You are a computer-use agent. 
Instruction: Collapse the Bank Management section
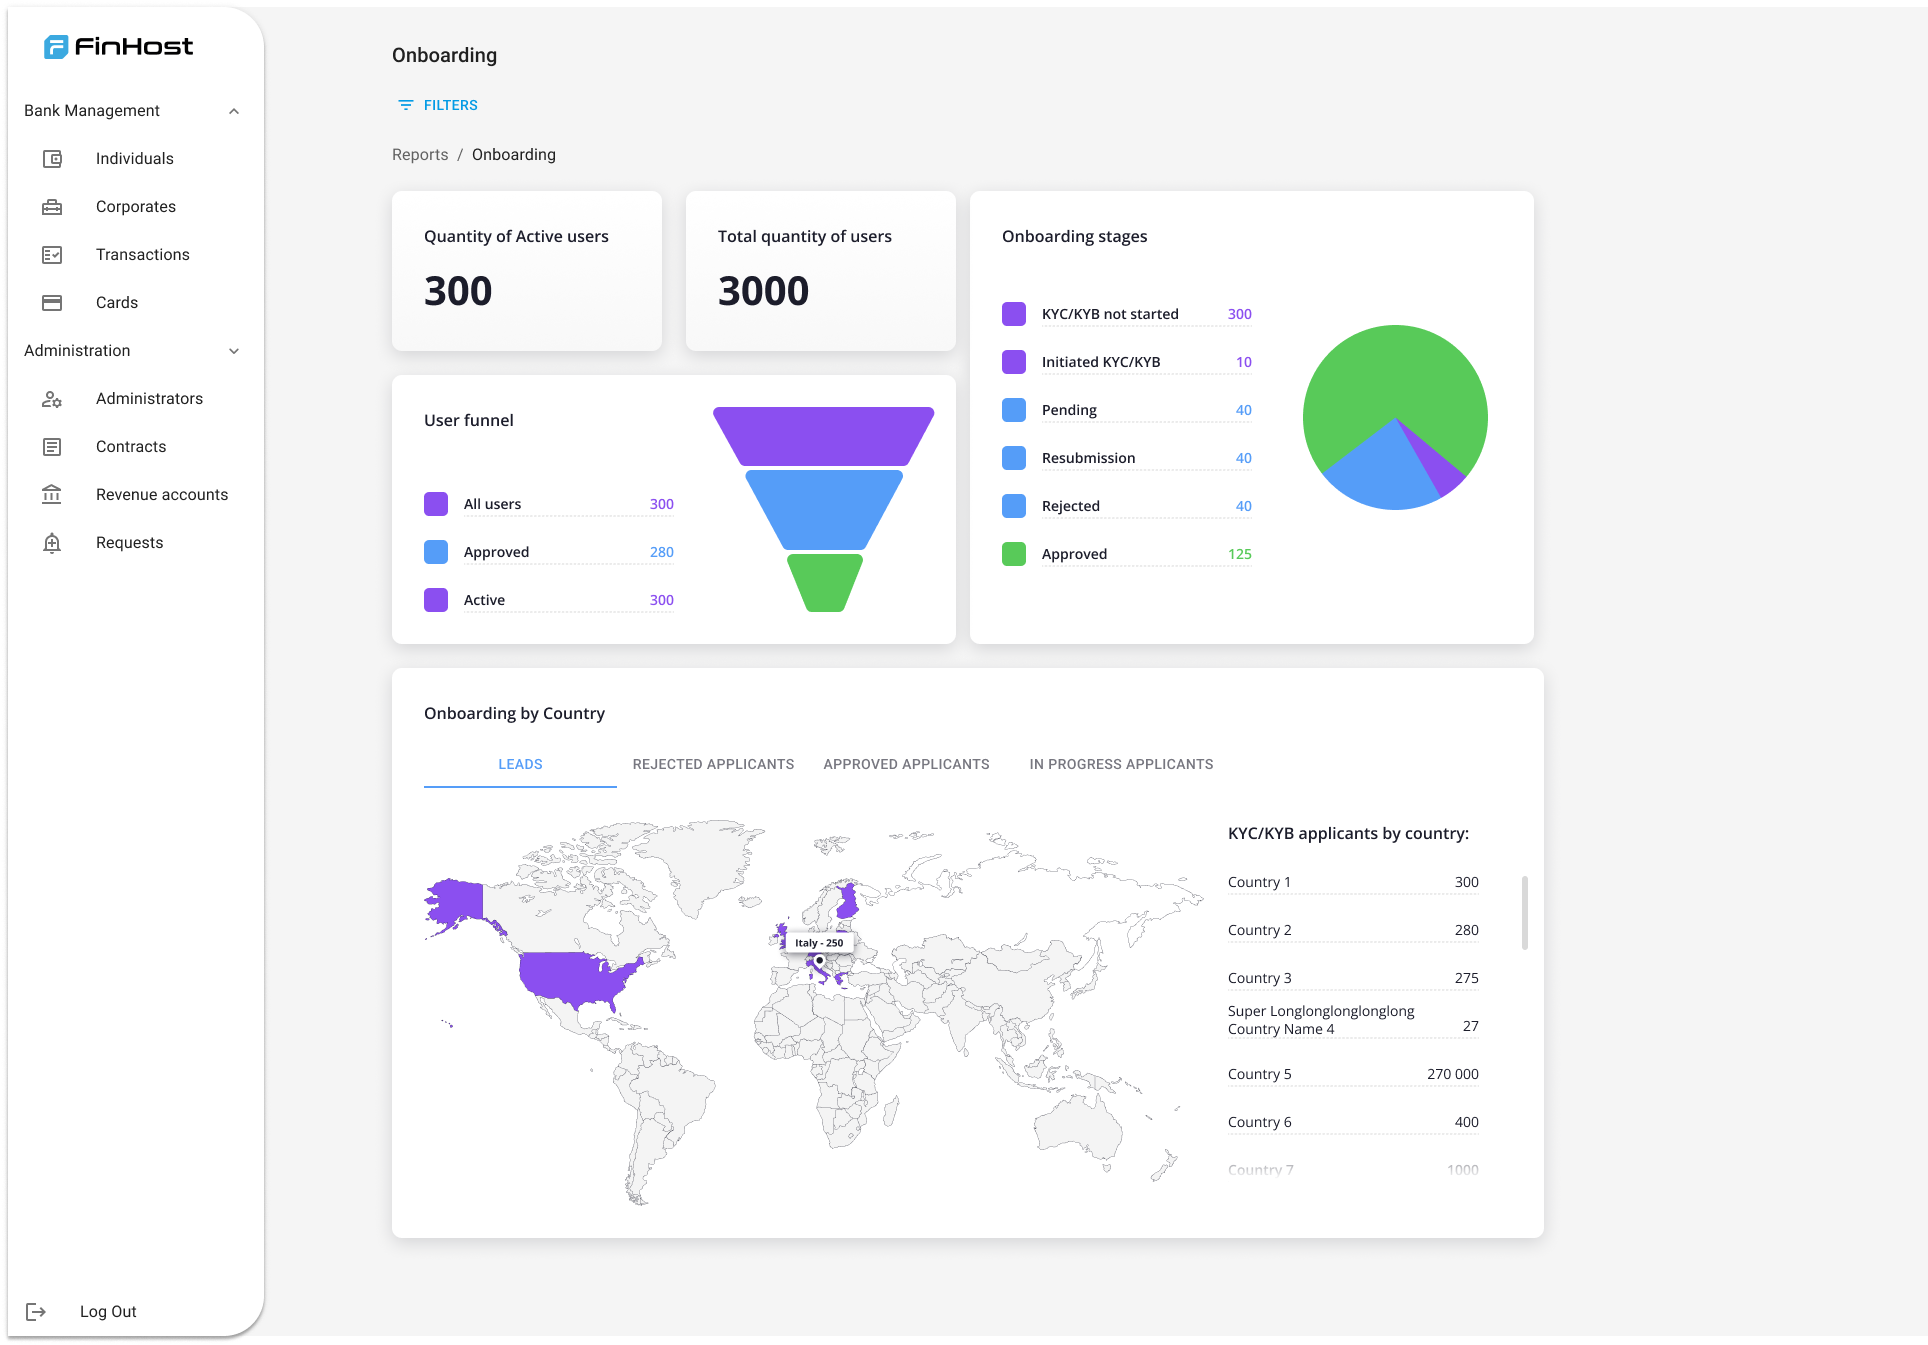[x=234, y=111]
